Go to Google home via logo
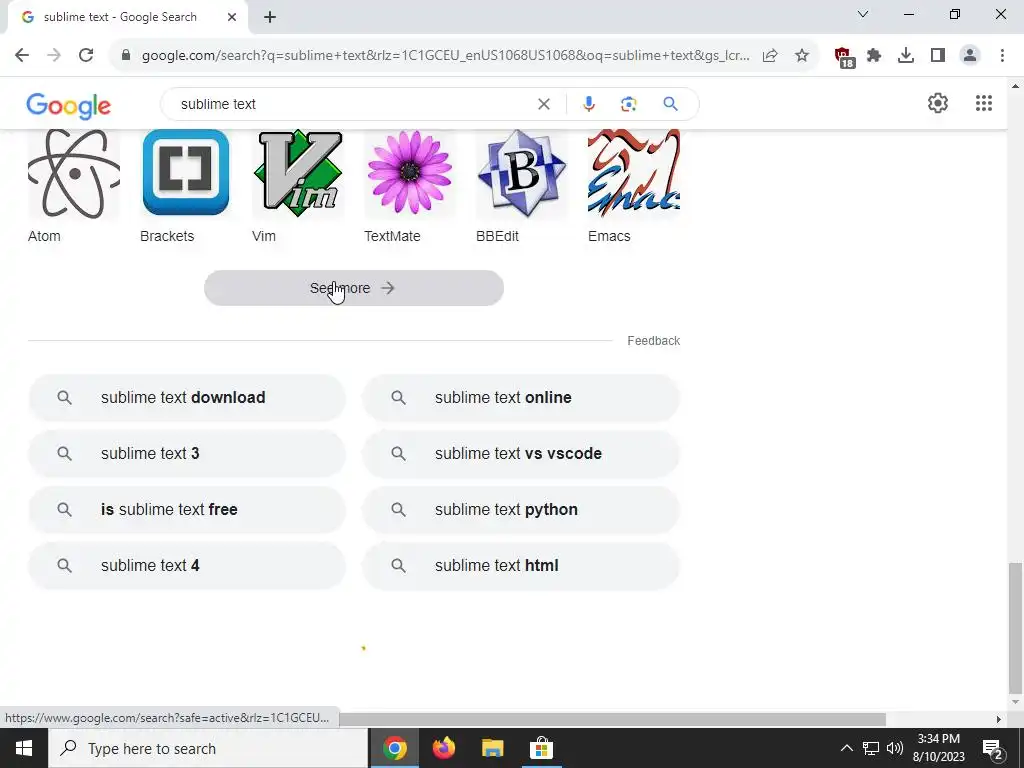 (69, 105)
